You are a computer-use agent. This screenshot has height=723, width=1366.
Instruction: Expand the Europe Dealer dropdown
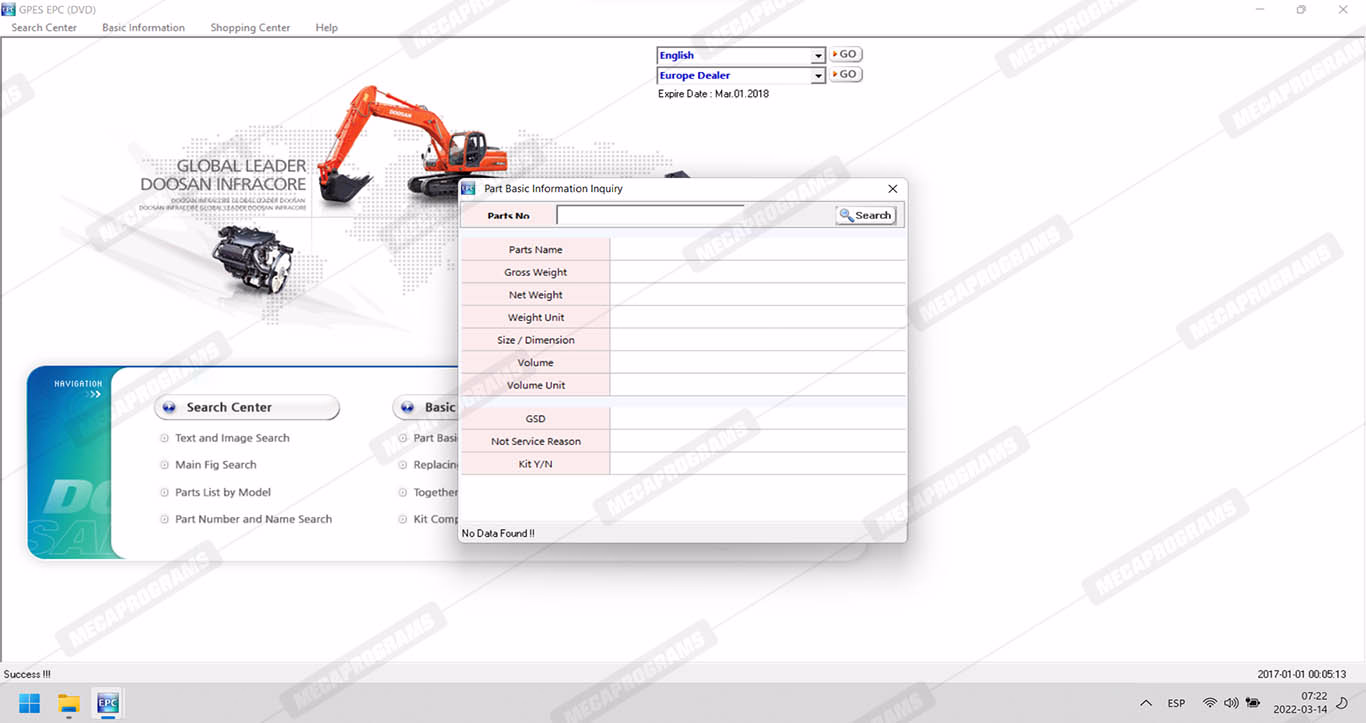[x=818, y=76]
